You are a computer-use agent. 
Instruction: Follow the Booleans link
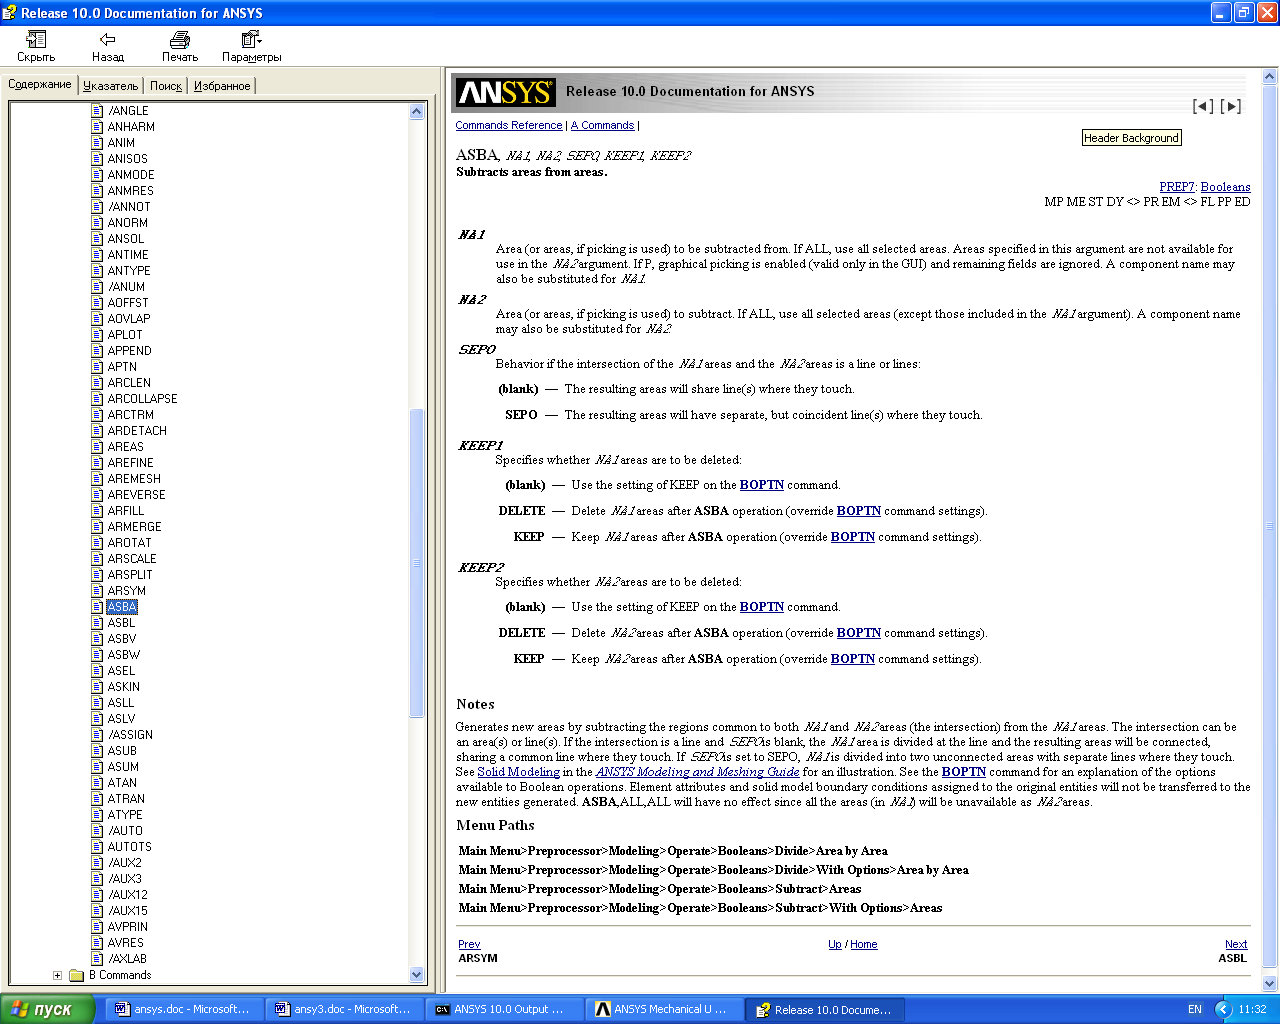tap(1226, 187)
